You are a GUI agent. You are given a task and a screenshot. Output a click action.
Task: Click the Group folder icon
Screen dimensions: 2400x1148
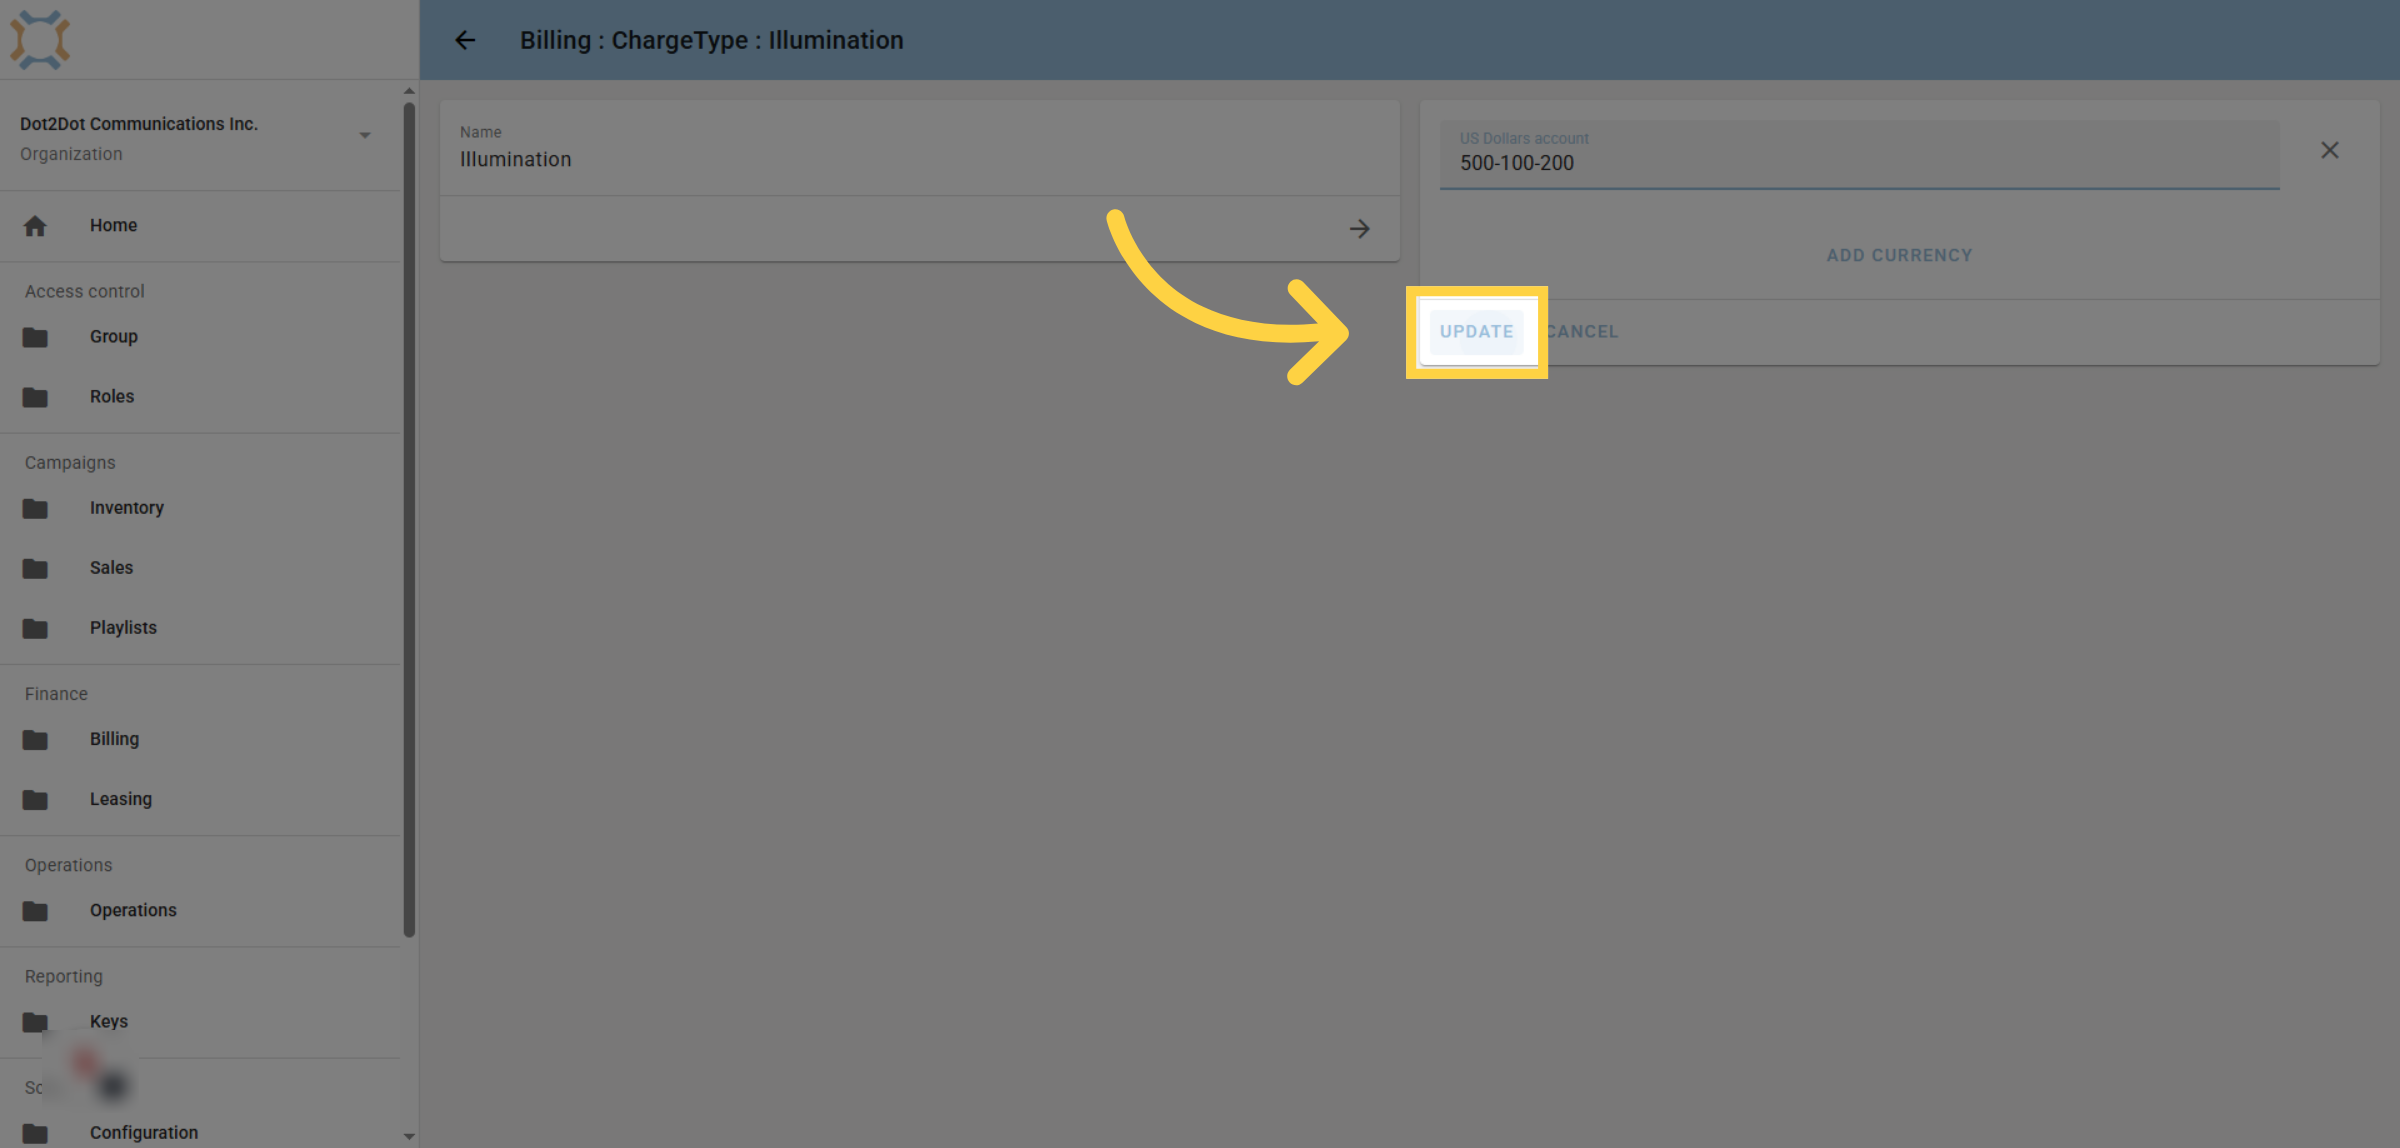point(35,337)
